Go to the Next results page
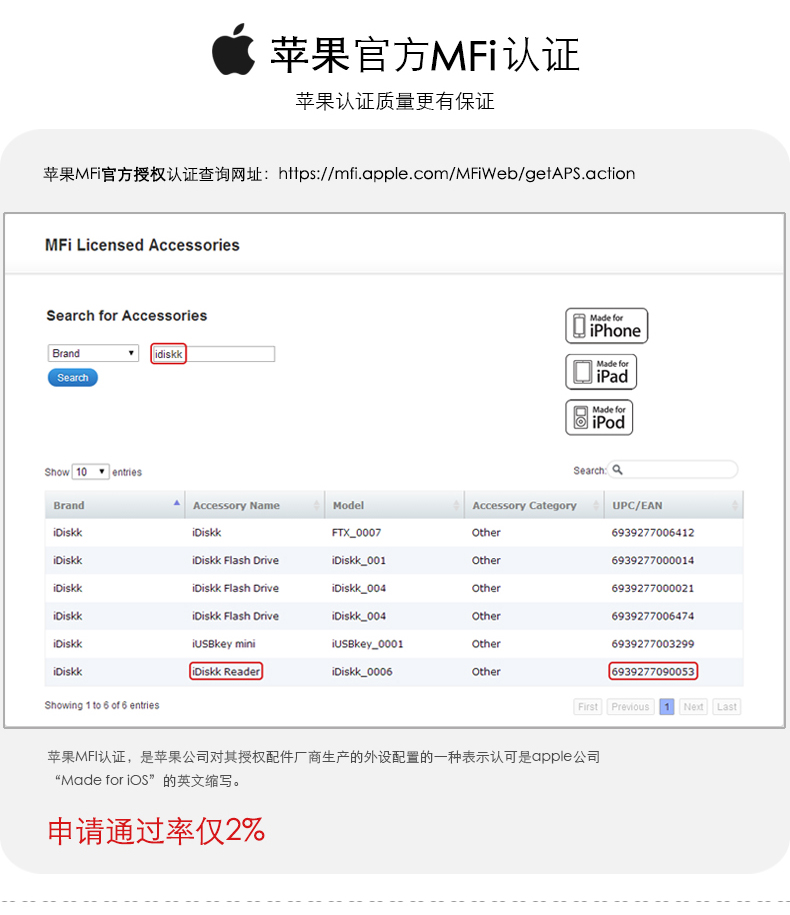The image size is (790, 915). [693, 707]
